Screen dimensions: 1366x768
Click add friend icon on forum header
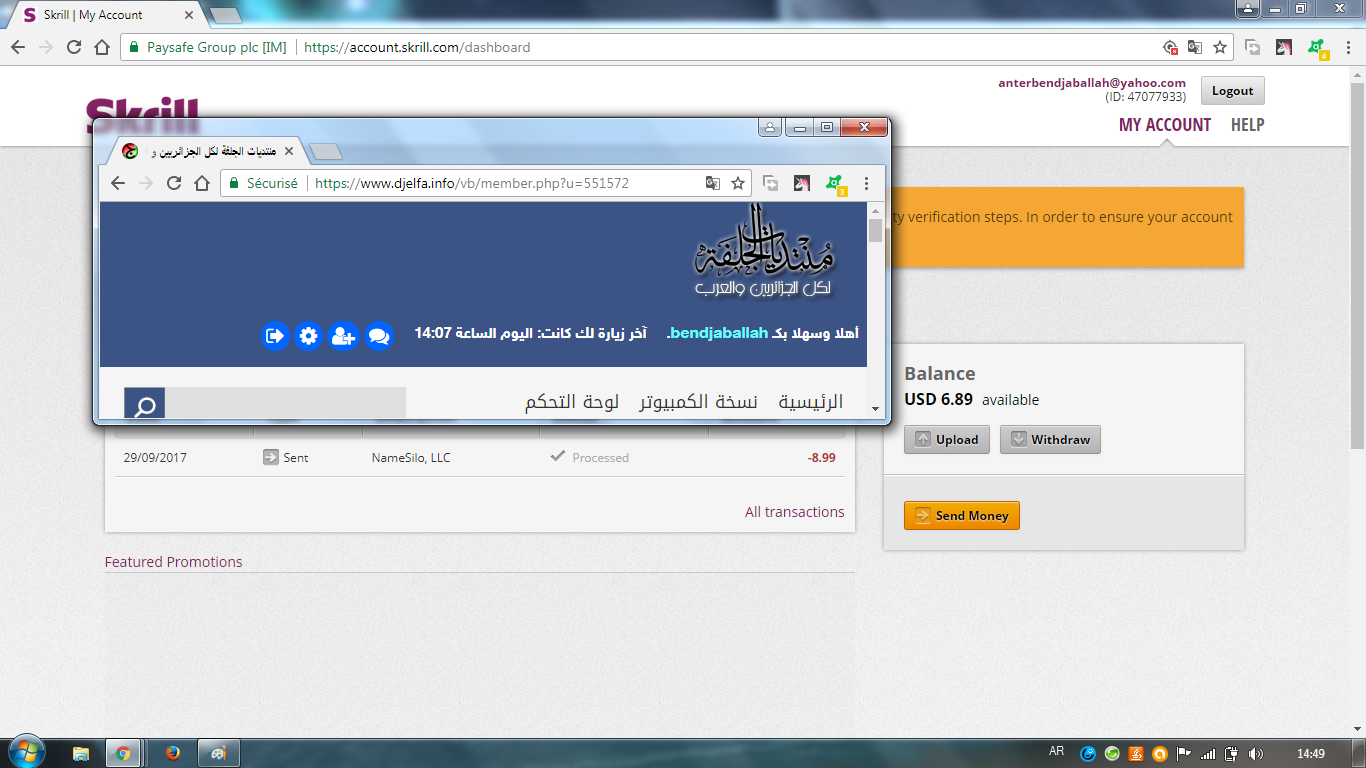[x=343, y=336]
